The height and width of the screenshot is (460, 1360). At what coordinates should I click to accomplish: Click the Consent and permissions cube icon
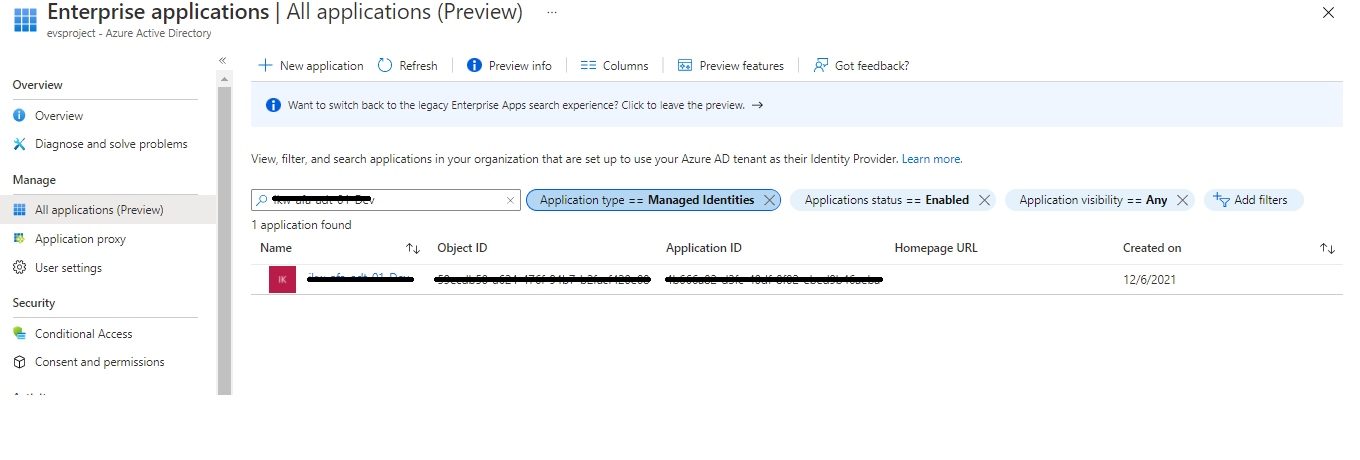[x=19, y=362]
